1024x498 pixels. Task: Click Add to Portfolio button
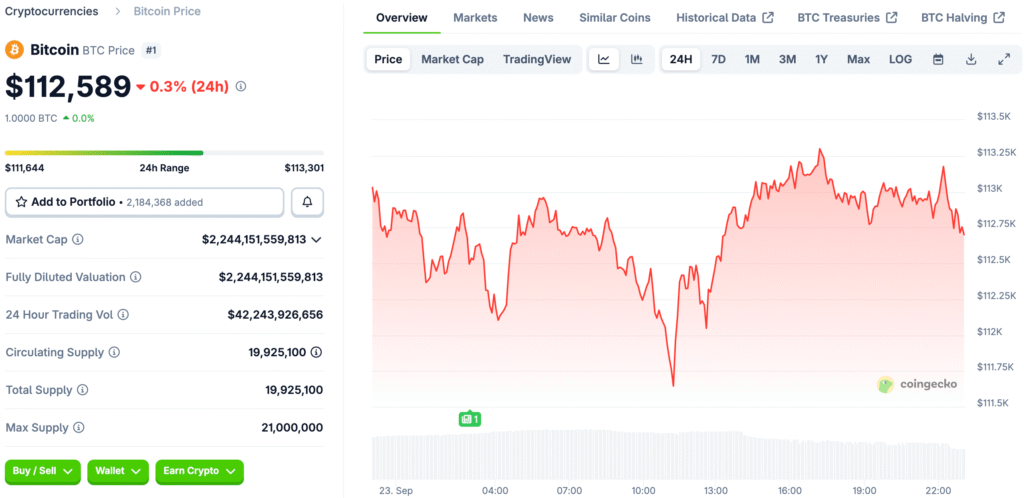(x=144, y=202)
